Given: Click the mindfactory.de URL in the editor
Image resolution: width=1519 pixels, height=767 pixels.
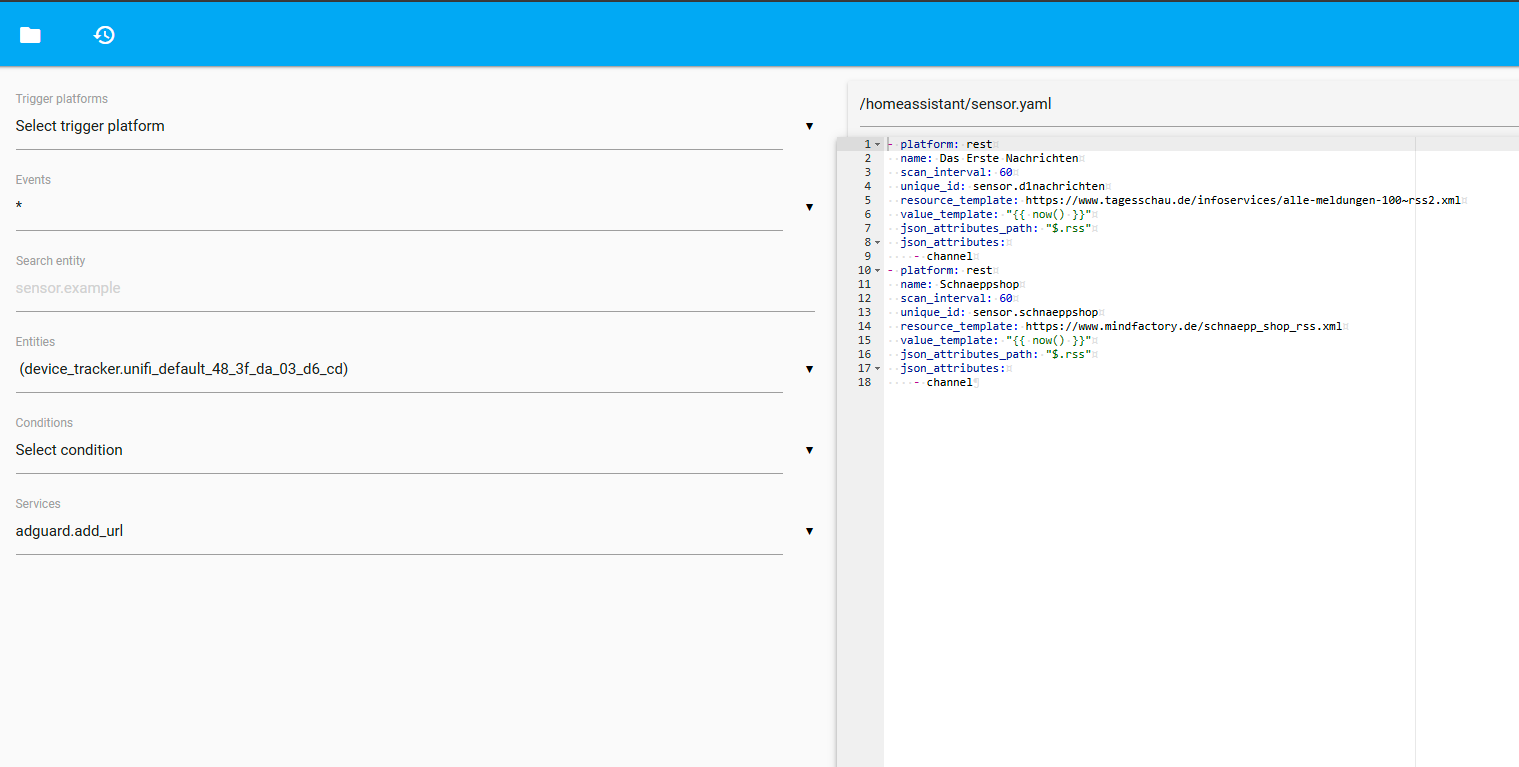Looking at the screenshot, I should coord(1182,326).
